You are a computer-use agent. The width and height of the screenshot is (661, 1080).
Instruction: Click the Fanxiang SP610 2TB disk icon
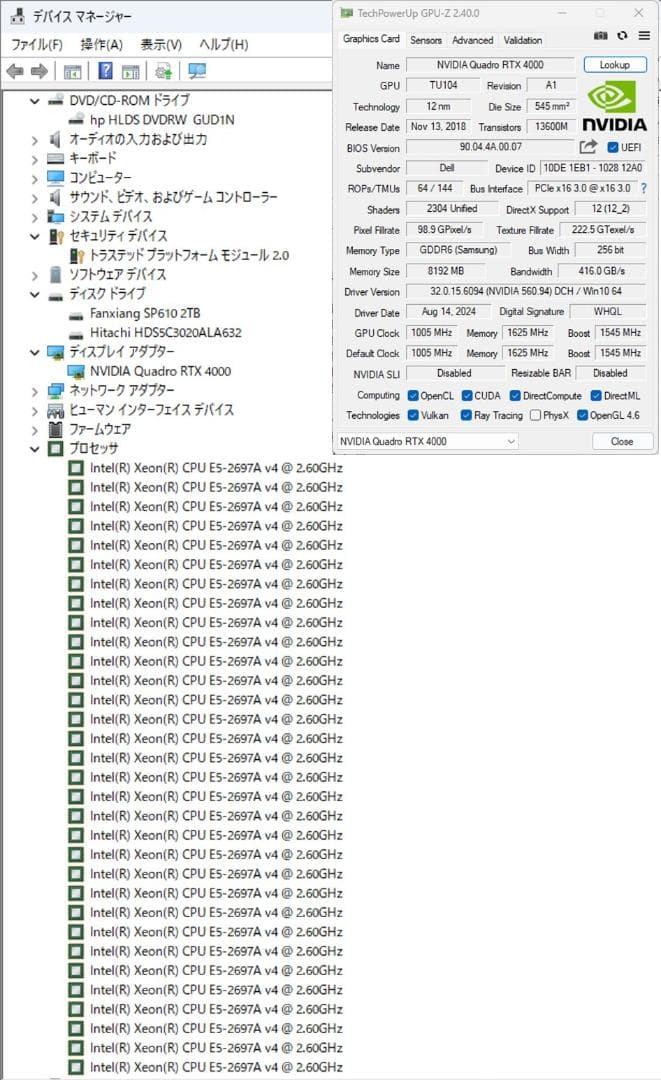[x=76, y=315]
